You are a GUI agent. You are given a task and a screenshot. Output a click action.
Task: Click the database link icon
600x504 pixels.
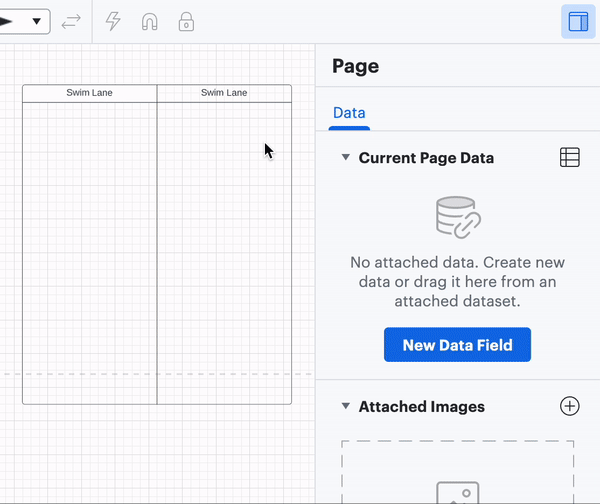coord(458,217)
